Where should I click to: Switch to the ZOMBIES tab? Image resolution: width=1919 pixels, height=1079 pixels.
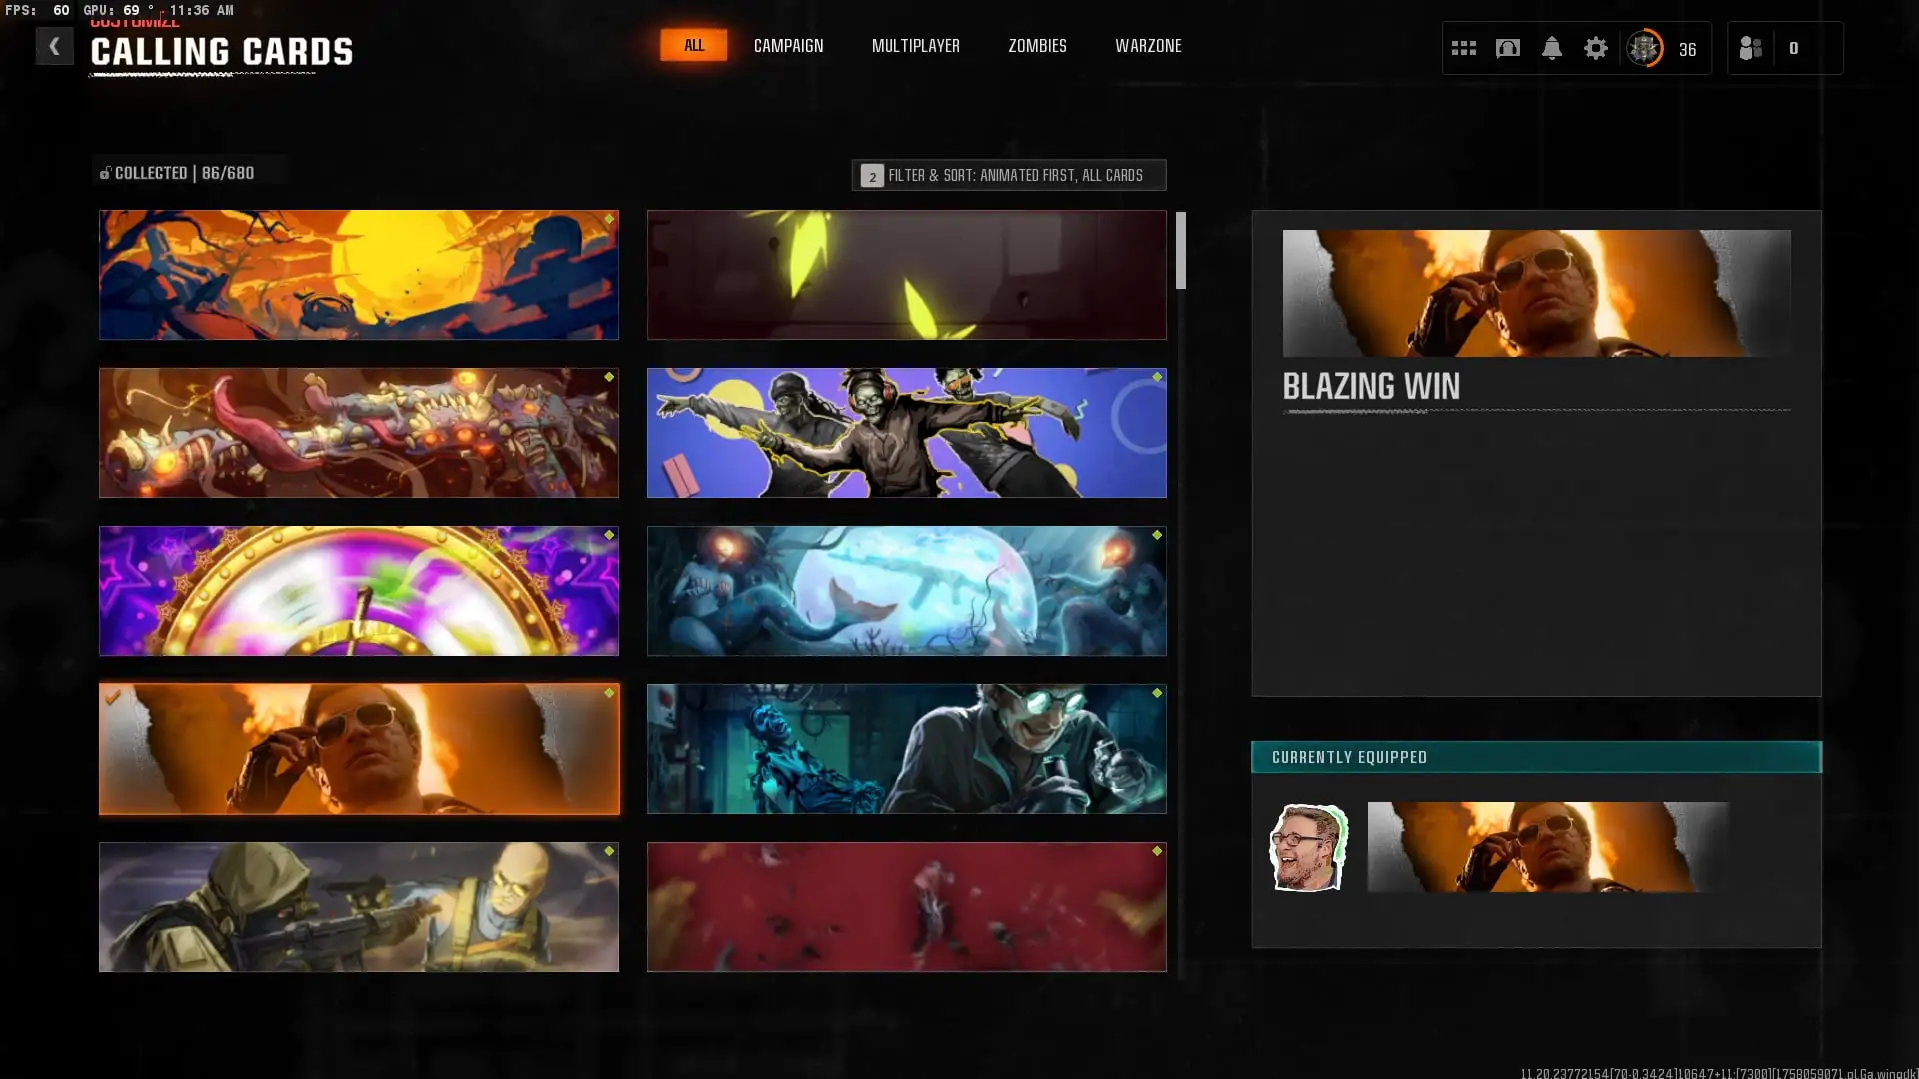point(1037,46)
